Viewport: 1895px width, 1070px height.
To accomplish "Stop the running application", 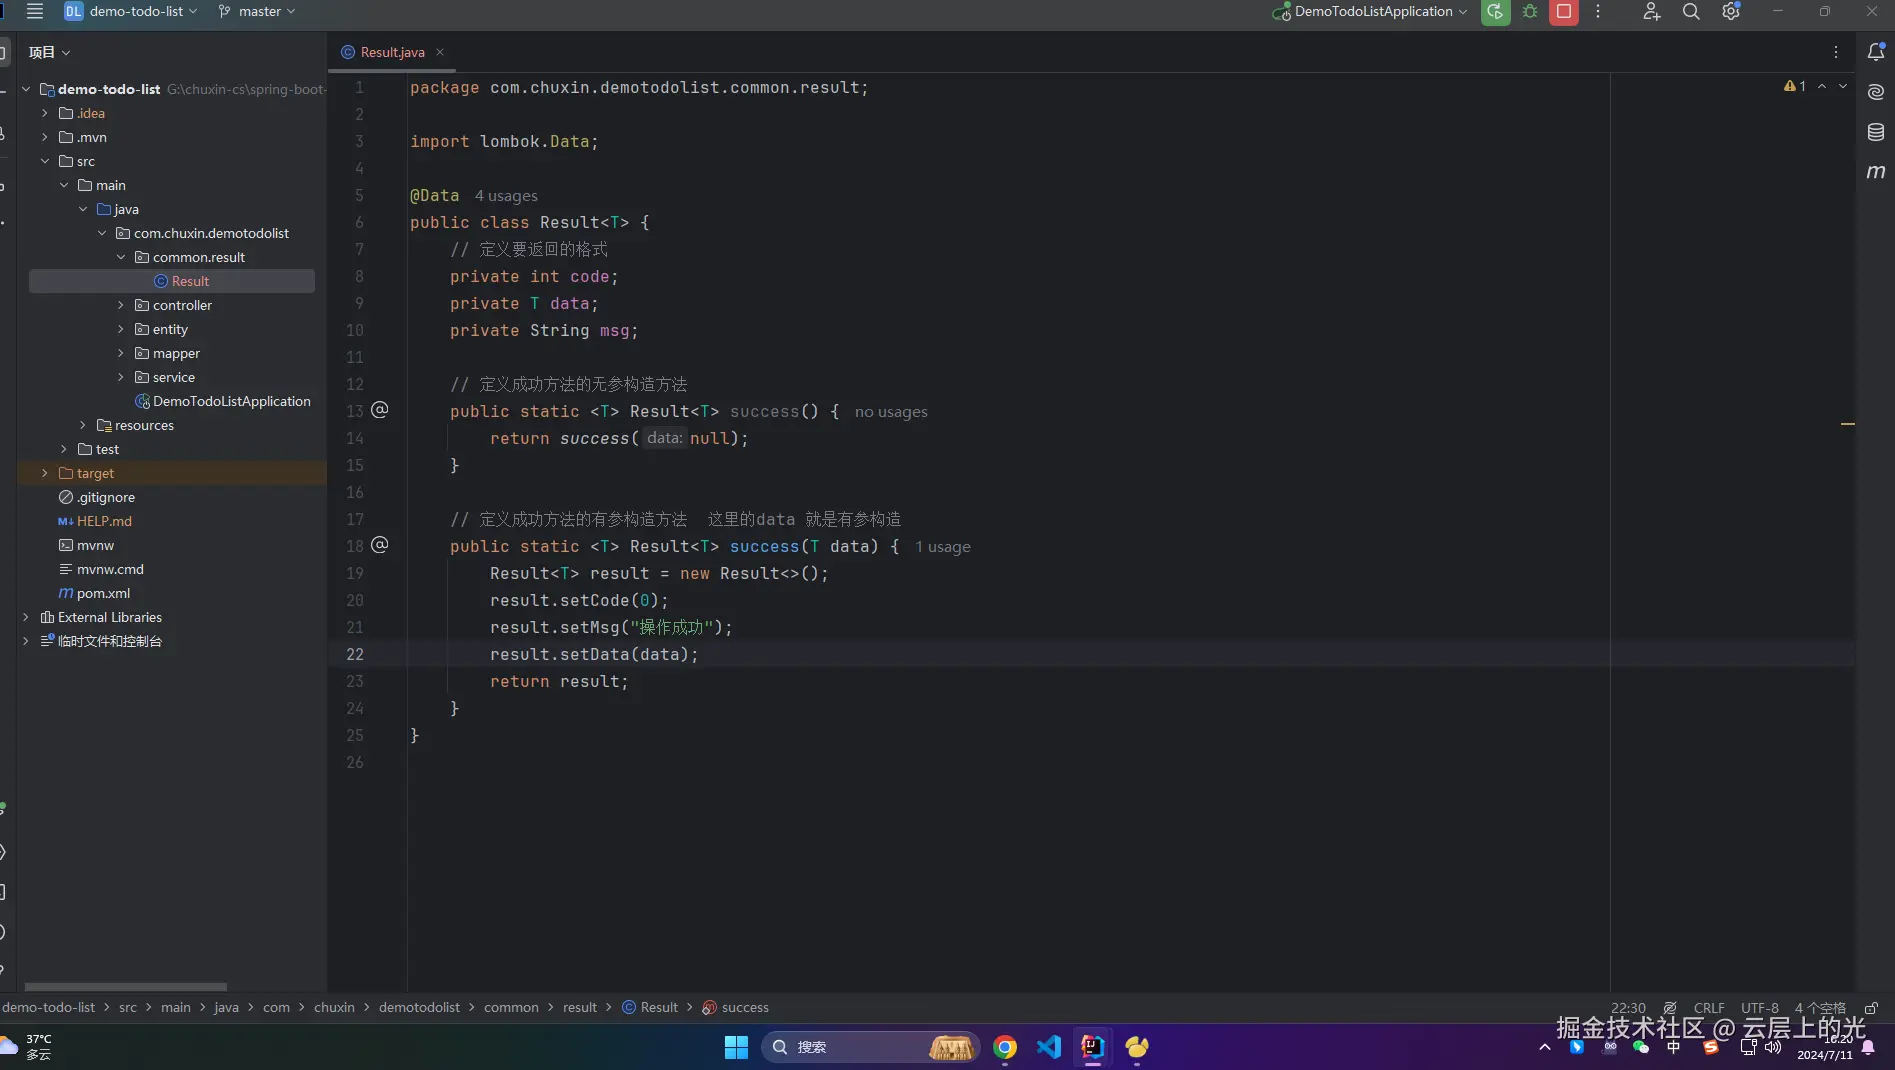I will tap(1564, 12).
